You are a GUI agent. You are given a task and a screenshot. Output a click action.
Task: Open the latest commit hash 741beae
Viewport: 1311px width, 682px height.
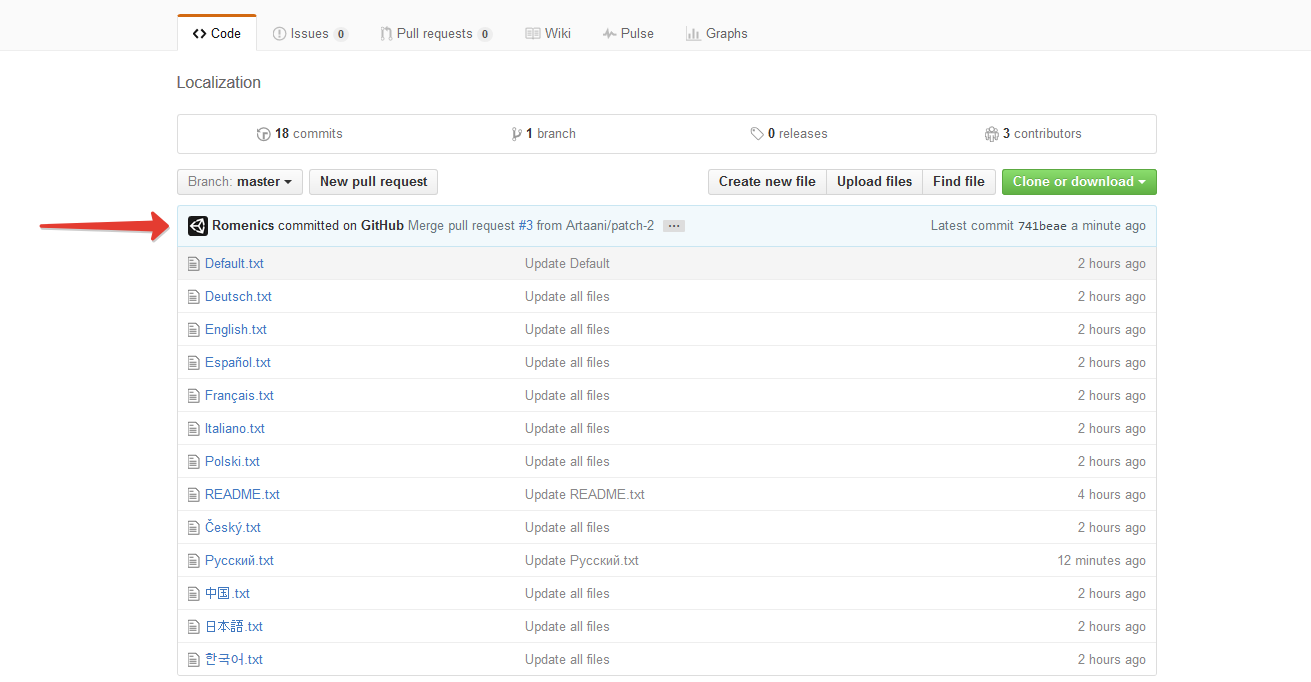[1042, 226]
